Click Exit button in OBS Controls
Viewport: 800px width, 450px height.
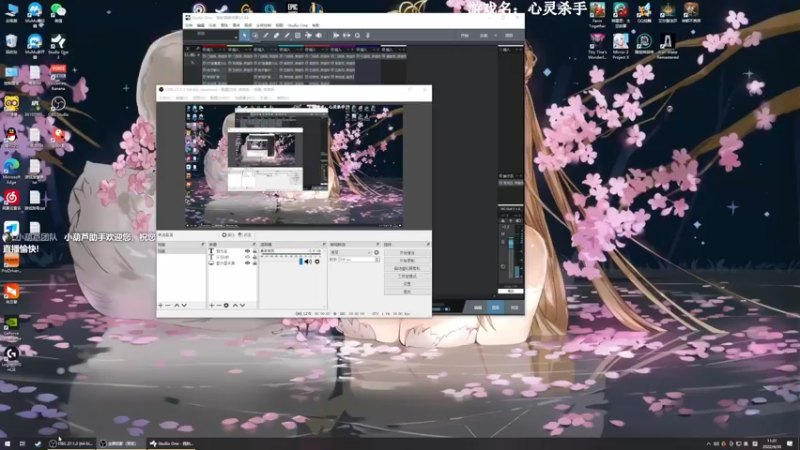[407, 291]
